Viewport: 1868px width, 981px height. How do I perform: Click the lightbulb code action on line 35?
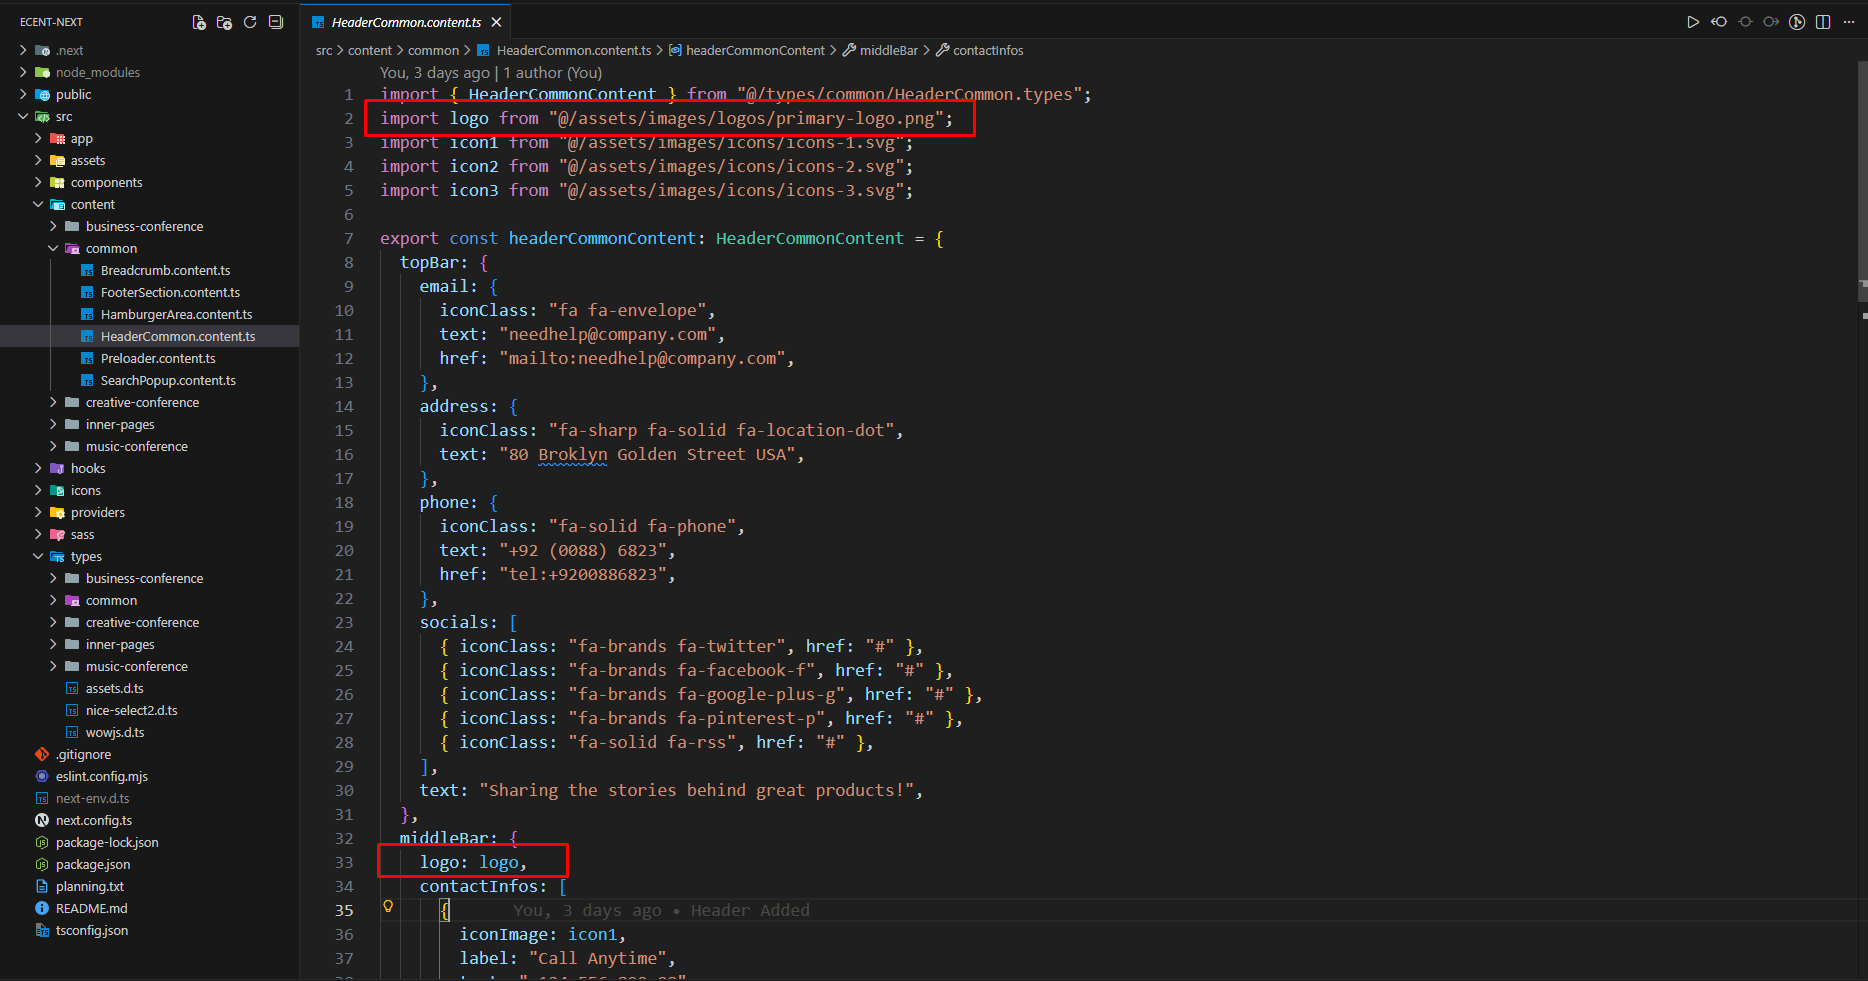point(388,907)
